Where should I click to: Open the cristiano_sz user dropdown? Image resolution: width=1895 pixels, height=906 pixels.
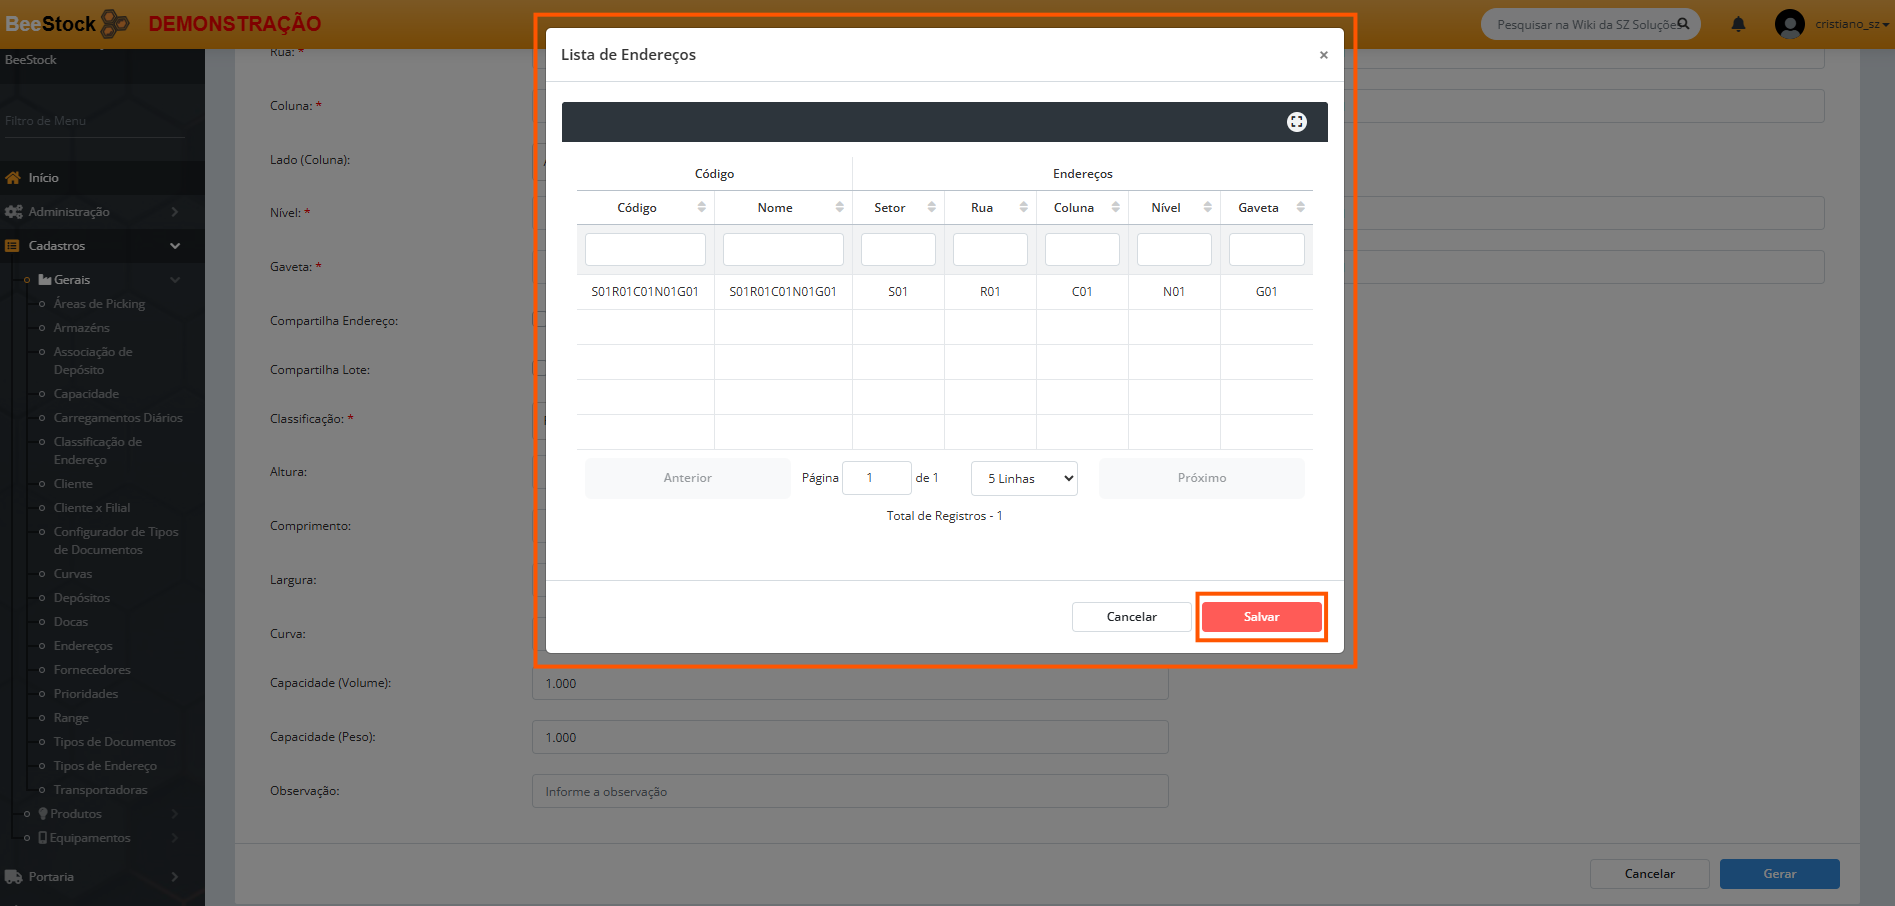point(1851,24)
